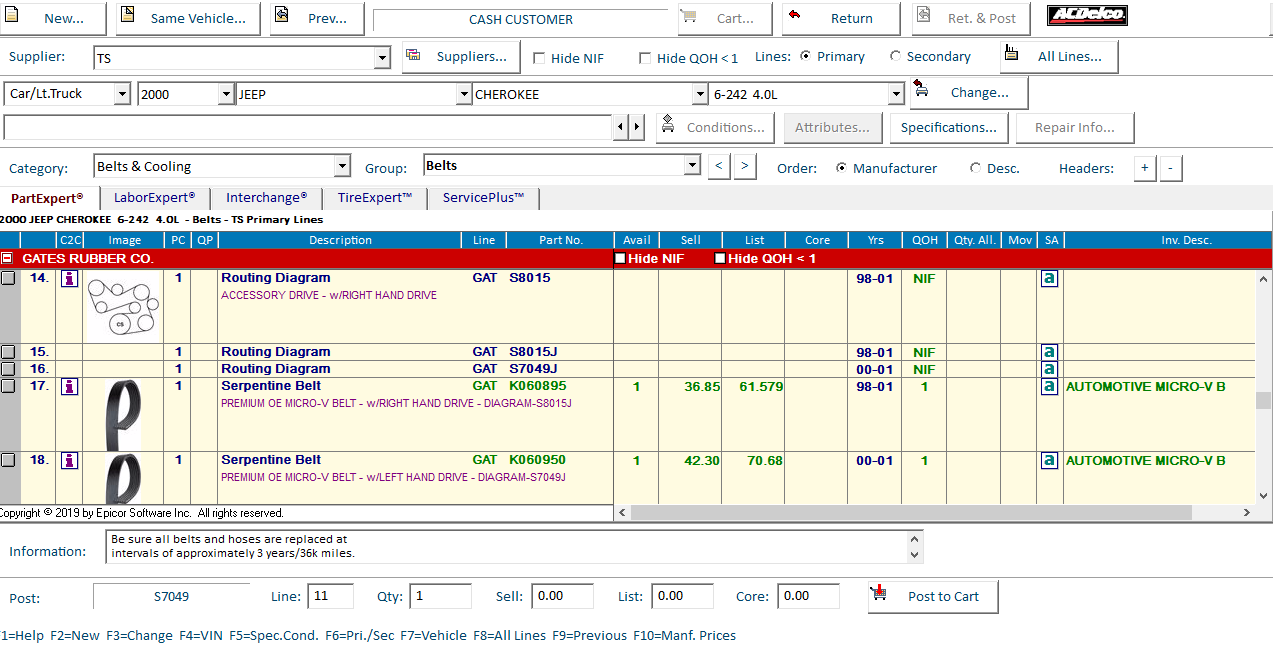Order by Desc. radio button
The width and height of the screenshot is (1273, 651).
(x=976, y=168)
